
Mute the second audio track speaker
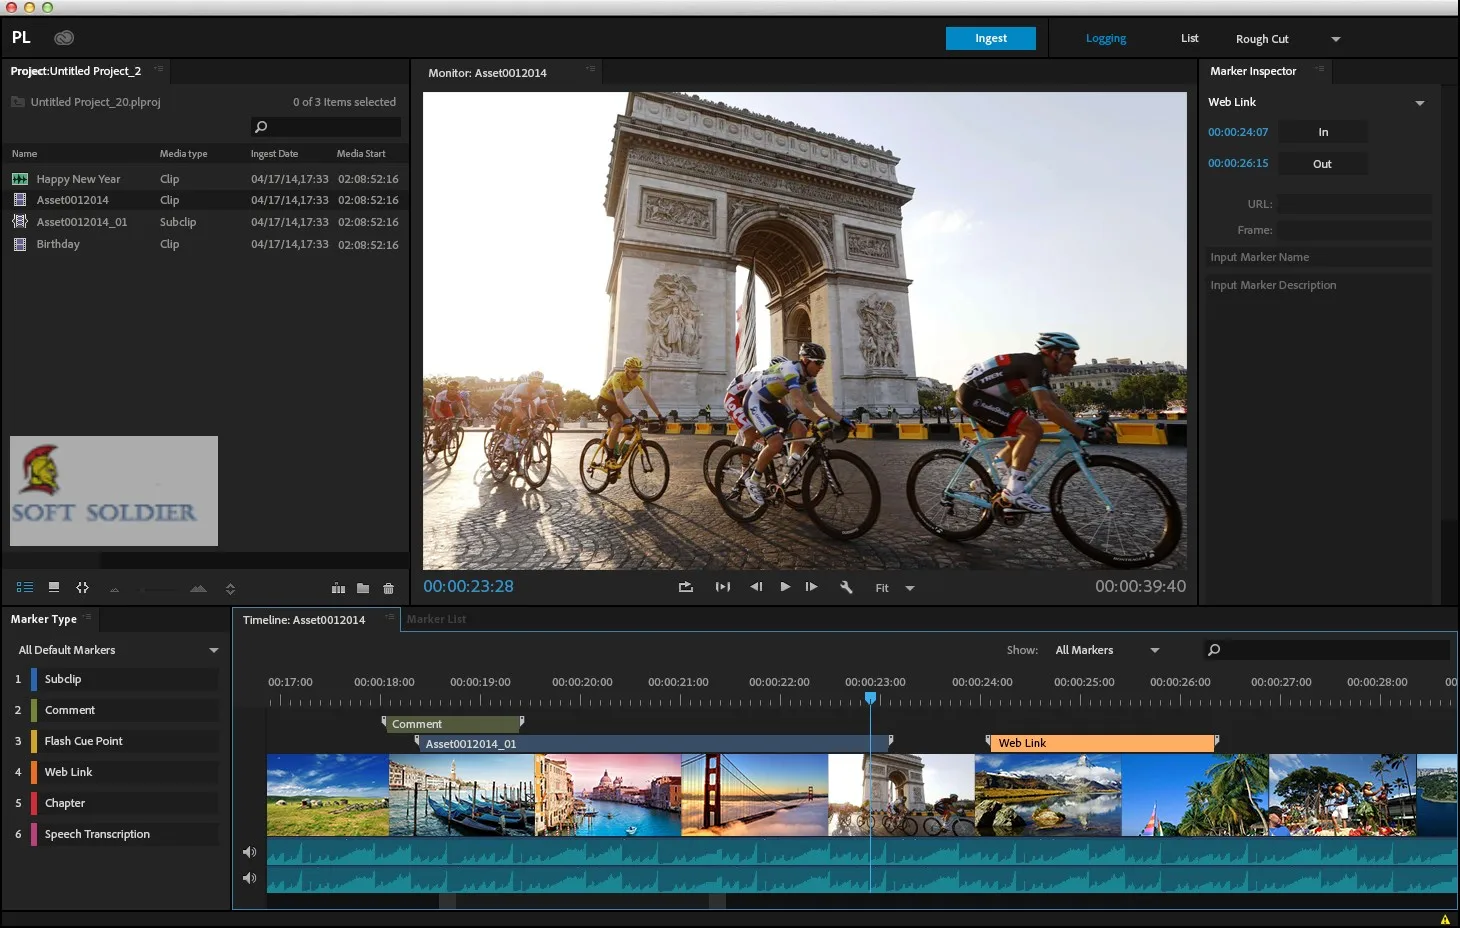pos(250,878)
